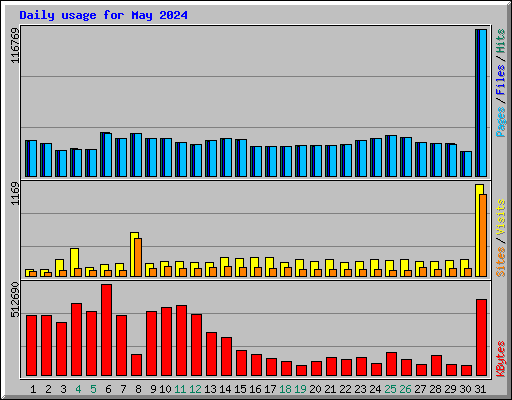Click the day 30 hits bar
The image size is (512, 400).
[x=466, y=164]
